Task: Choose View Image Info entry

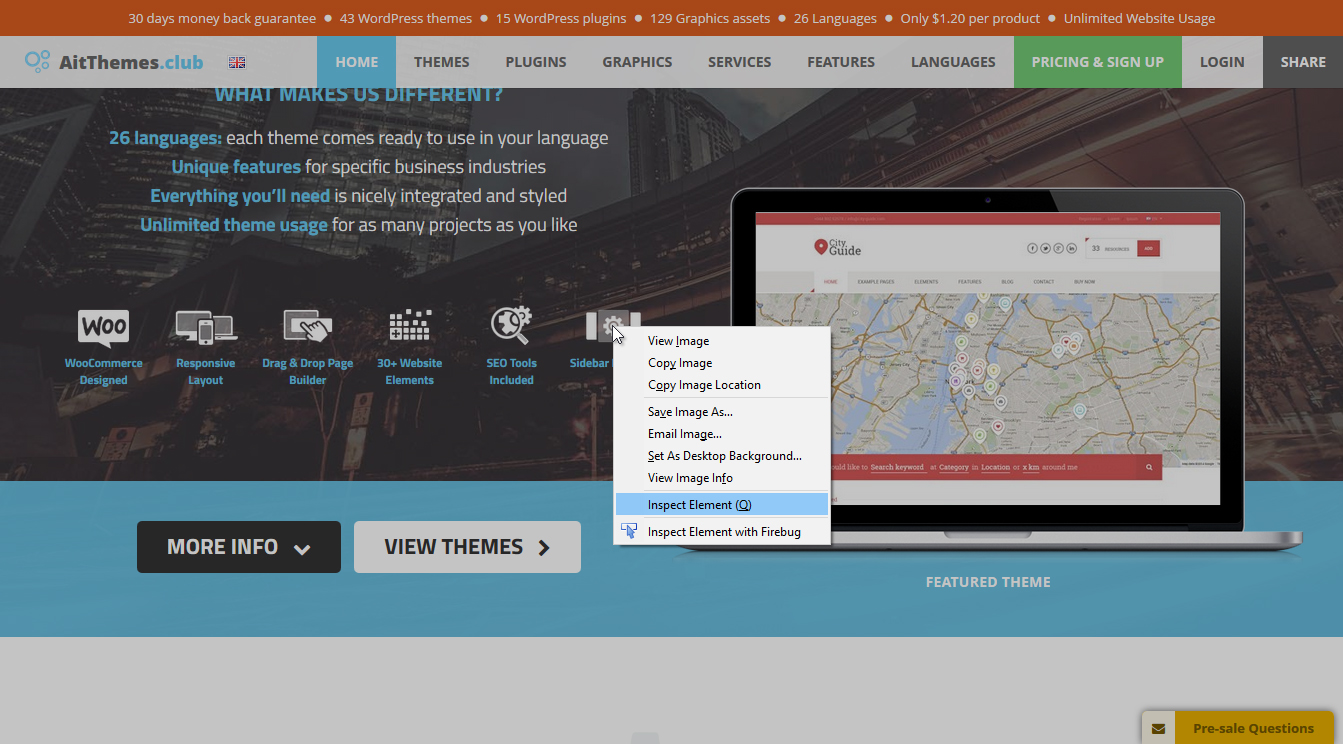Action: click(x=721, y=478)
